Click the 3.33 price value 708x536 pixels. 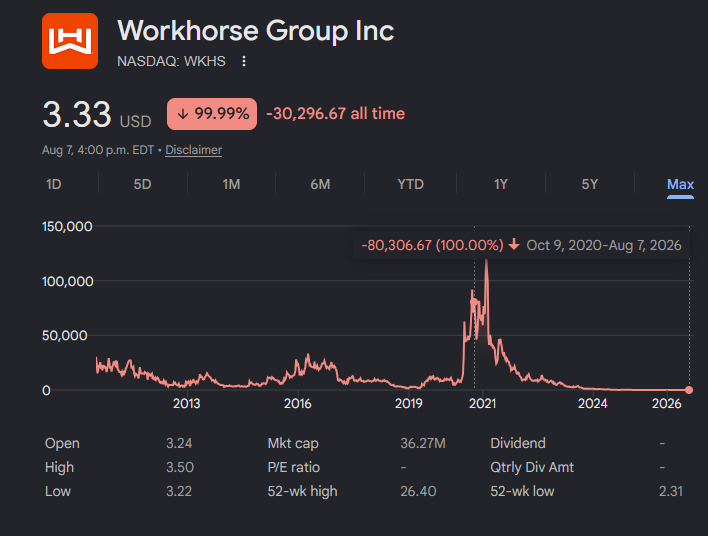[x=77, y=114]
